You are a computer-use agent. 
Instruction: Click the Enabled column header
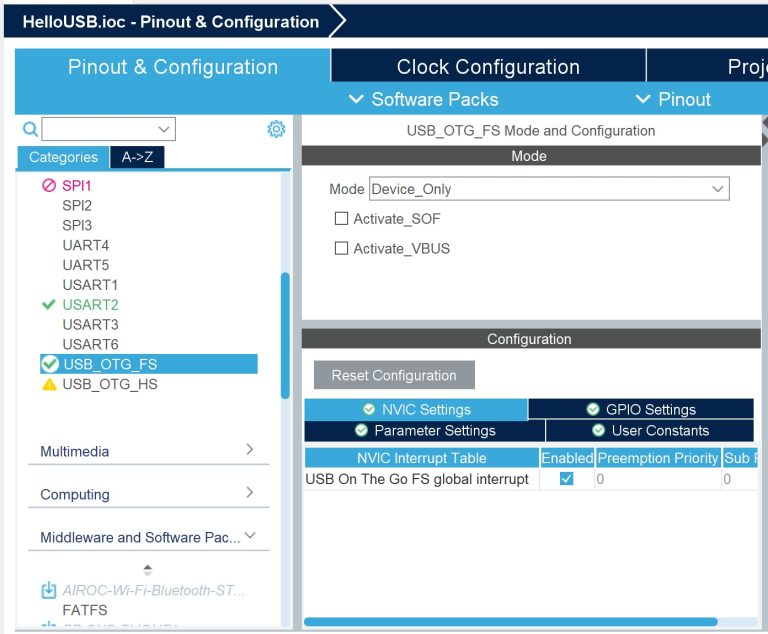pyautogui.click(x=567, y=458)
